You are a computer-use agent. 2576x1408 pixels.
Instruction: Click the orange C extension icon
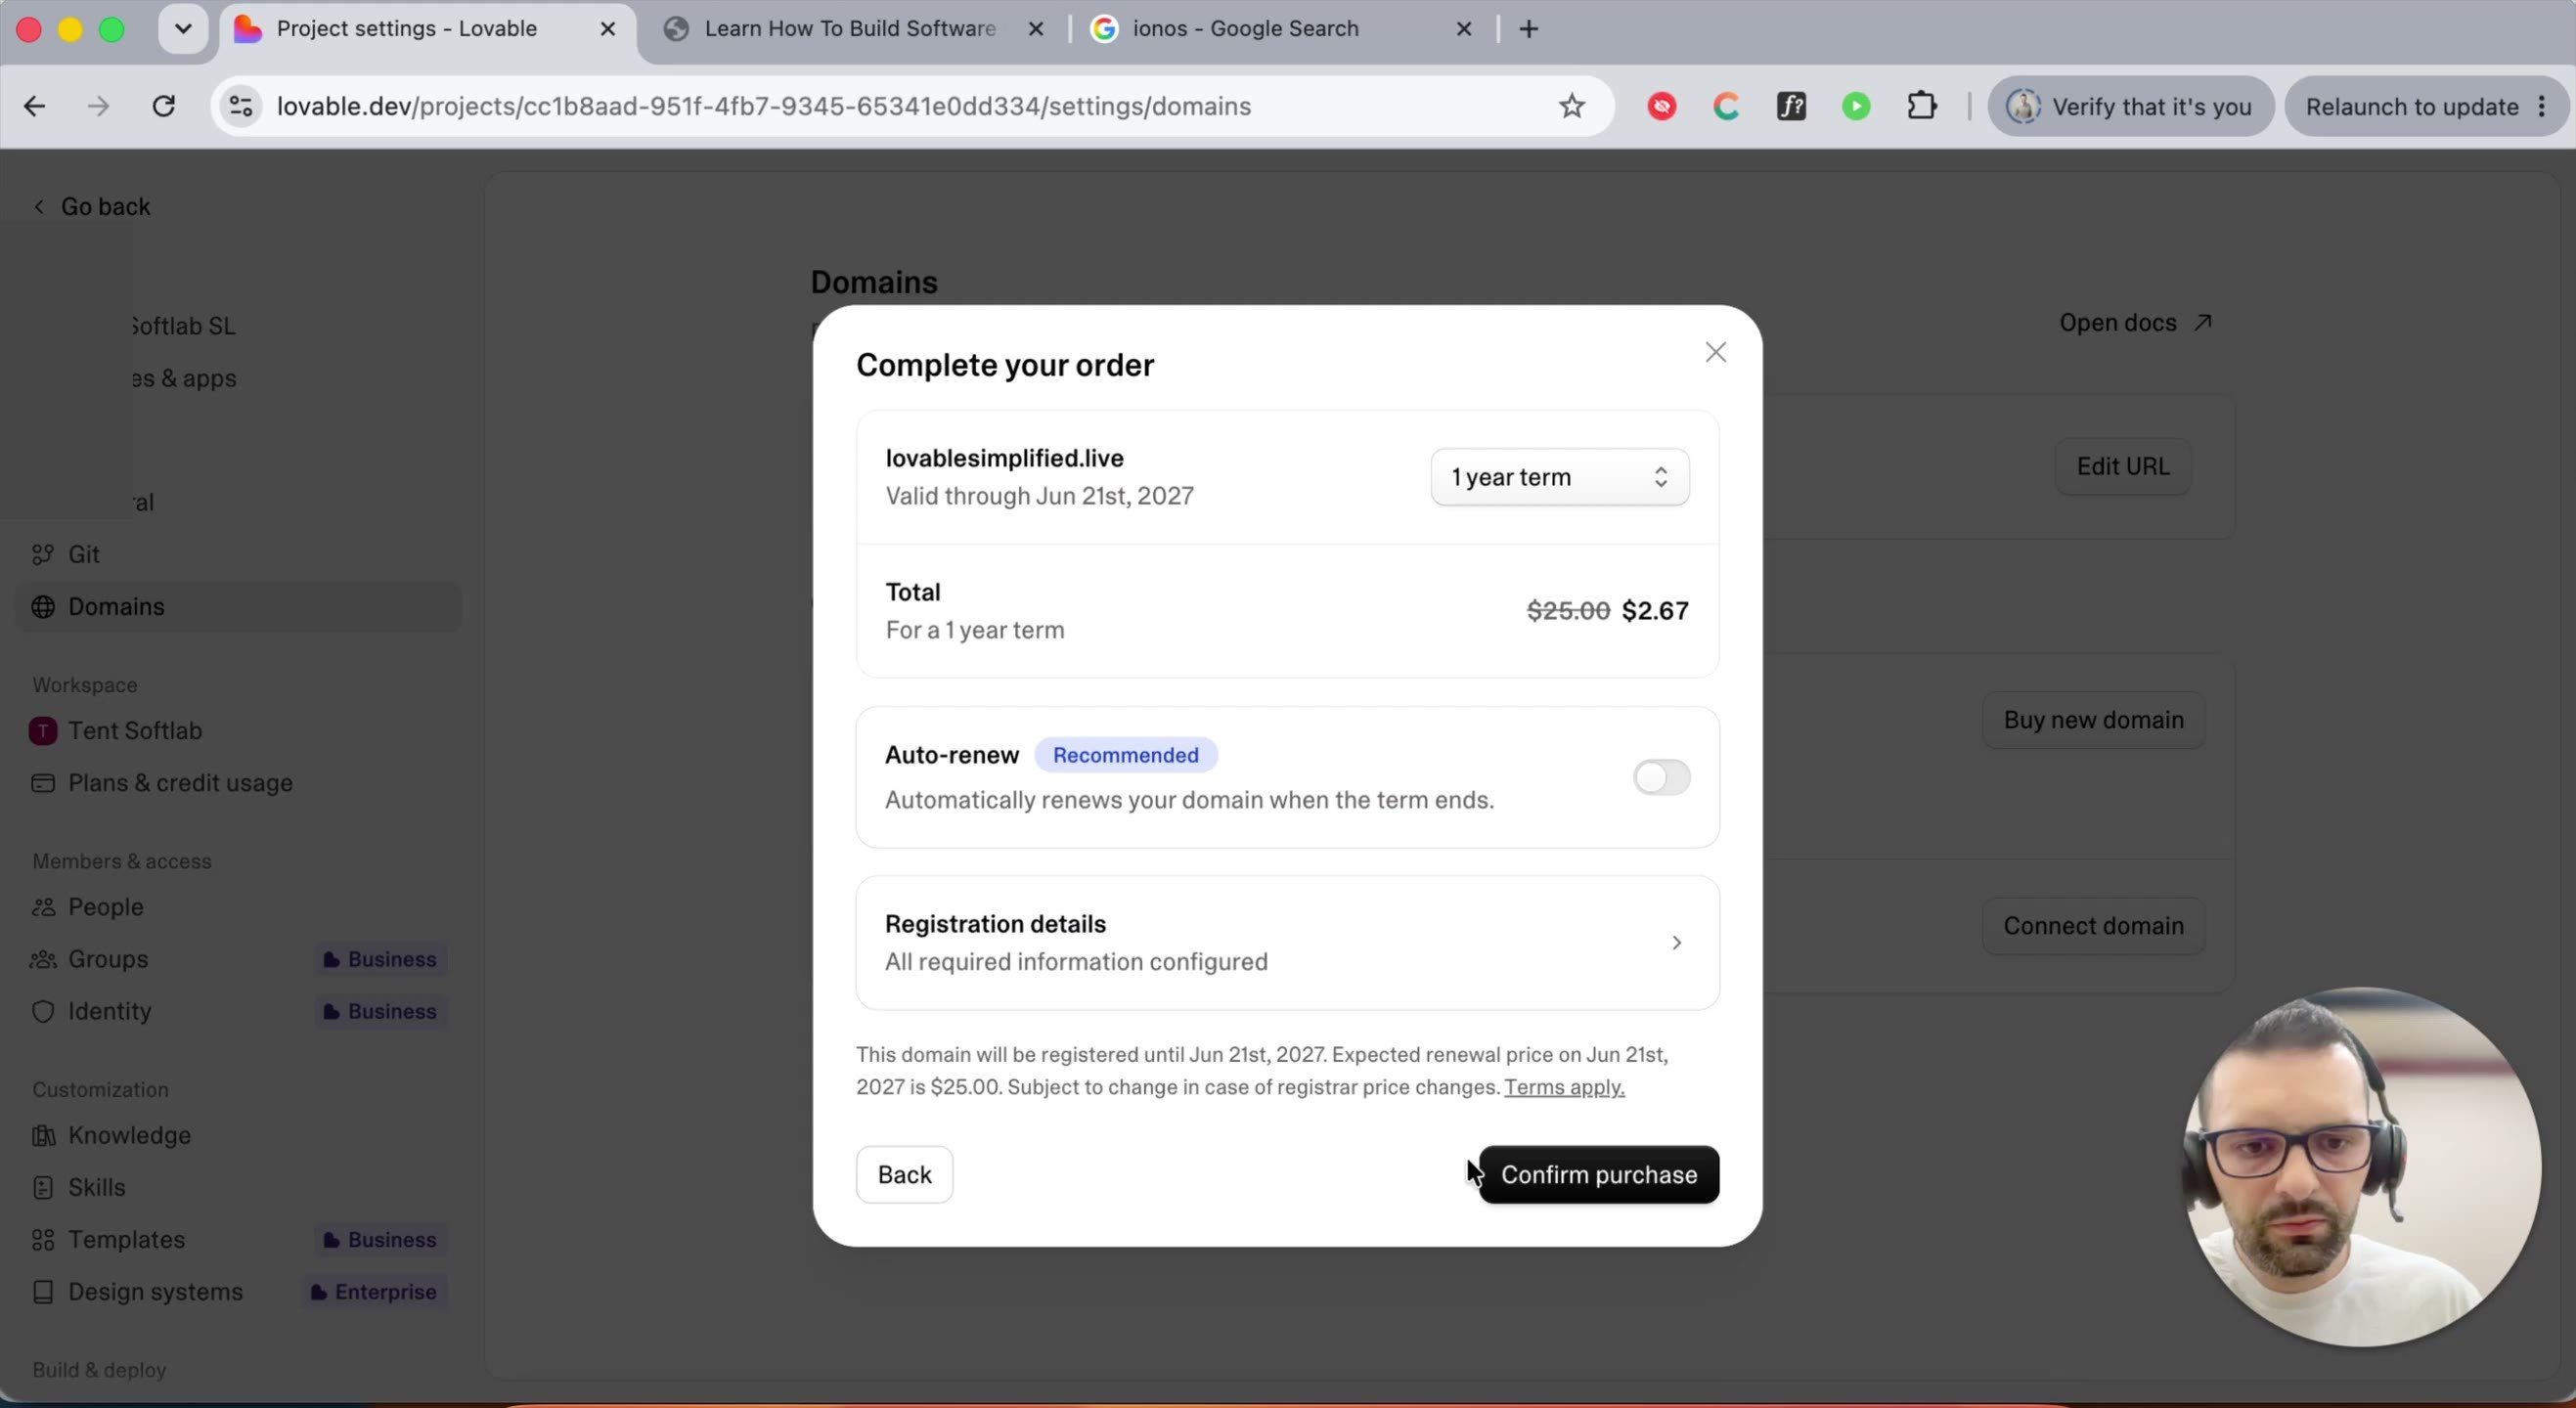tap(1726, 106)
